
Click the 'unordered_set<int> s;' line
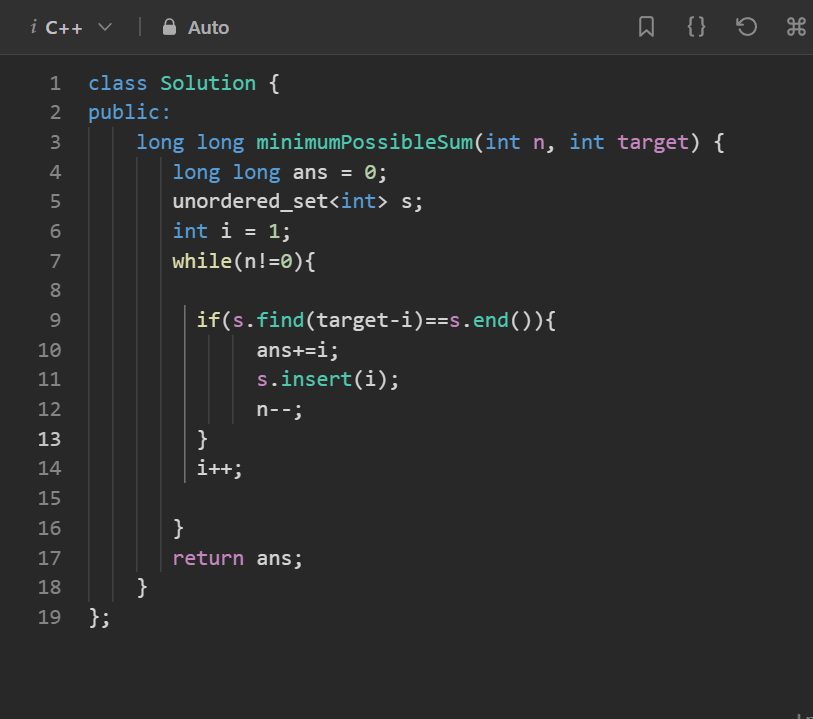[x=298, y=202]
